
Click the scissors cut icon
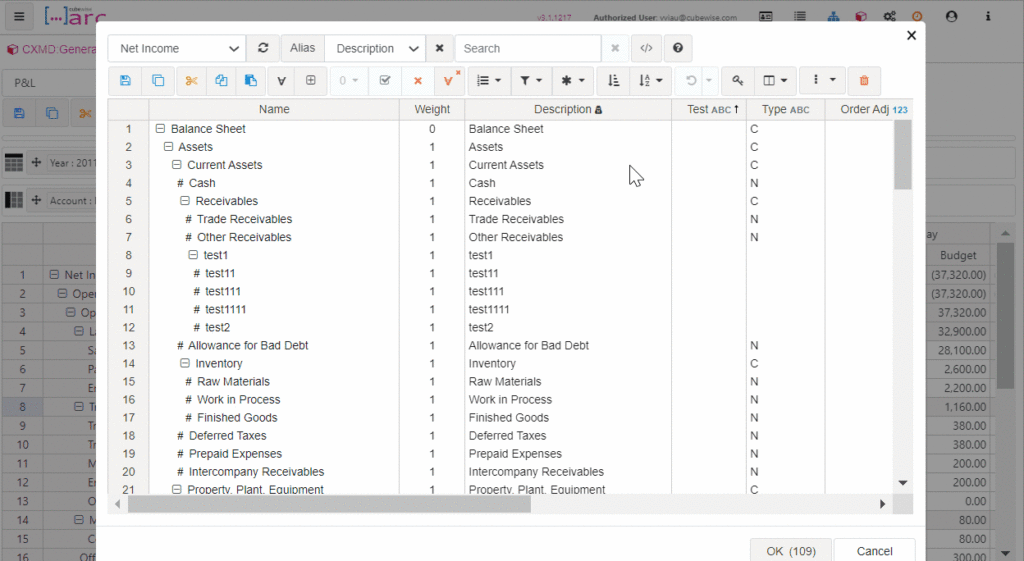tap(192, 81)
